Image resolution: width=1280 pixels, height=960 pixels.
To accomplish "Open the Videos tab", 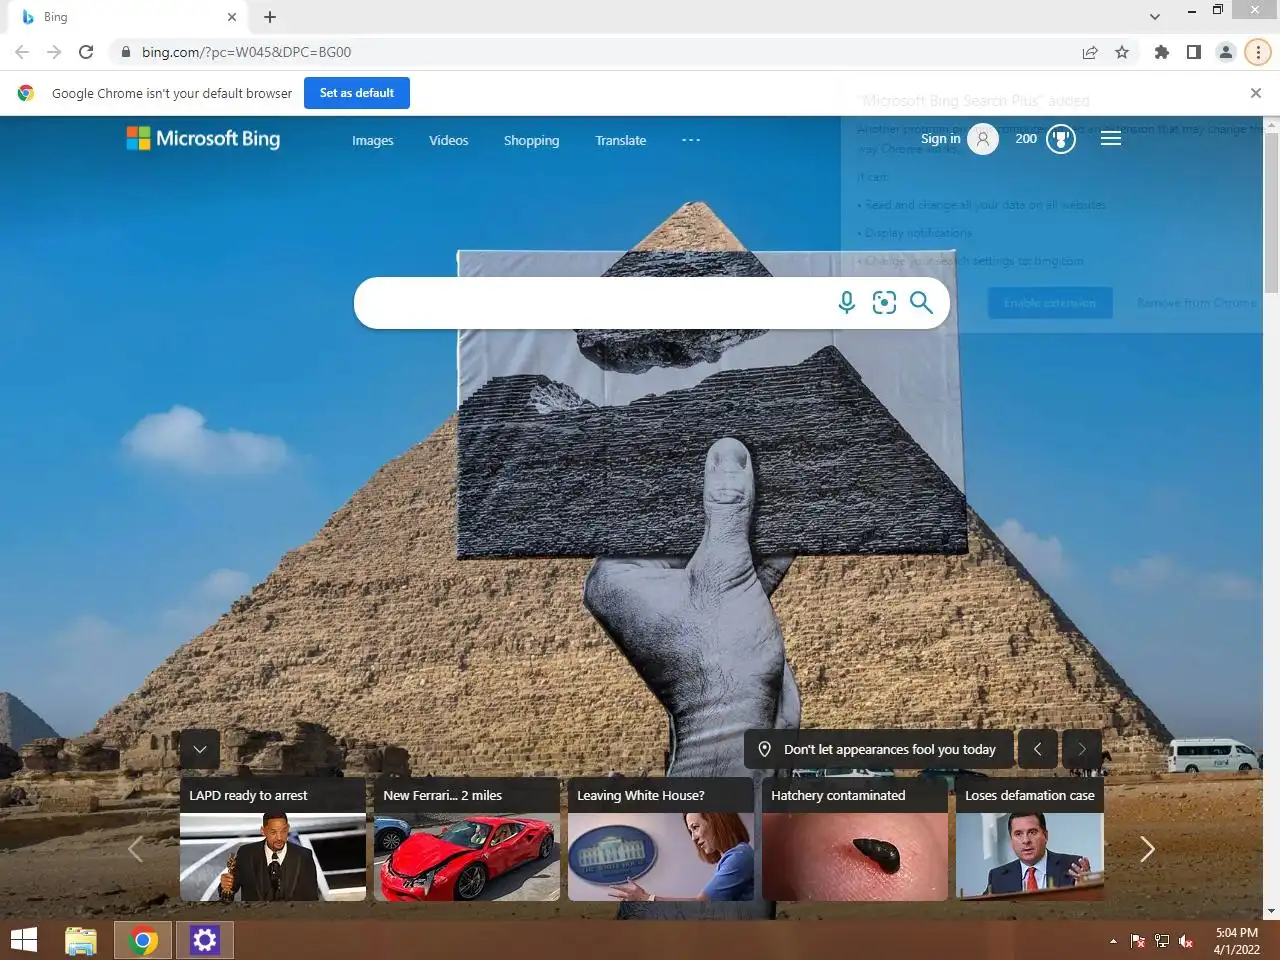I will point(449,141).
